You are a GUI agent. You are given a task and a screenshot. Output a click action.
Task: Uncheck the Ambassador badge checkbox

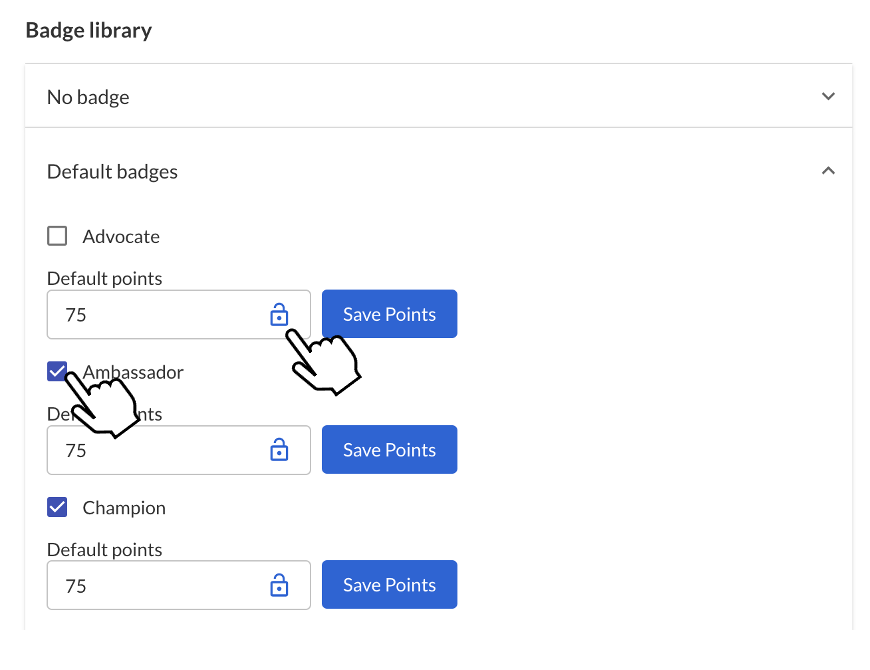tap(57, 371)
